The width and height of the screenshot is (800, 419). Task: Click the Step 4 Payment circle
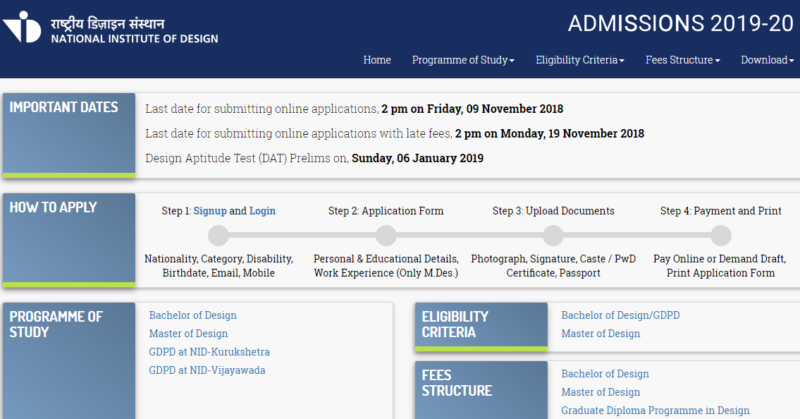click(x=720, y=236)
